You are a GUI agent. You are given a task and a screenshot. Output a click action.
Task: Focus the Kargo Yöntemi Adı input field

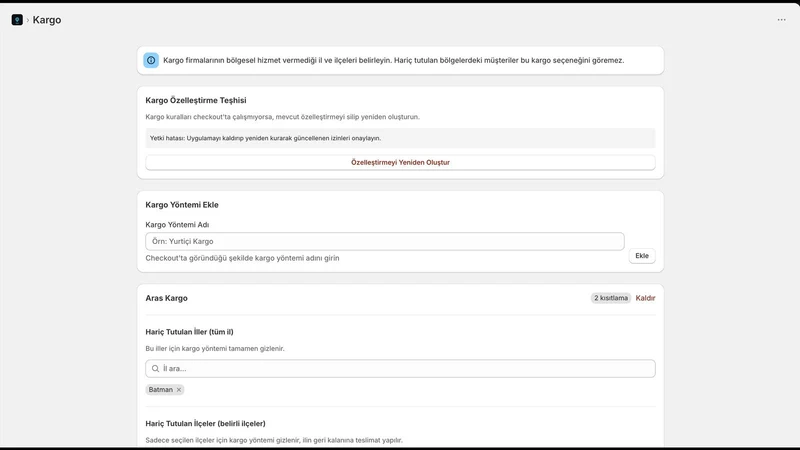[x=385, y=241]
